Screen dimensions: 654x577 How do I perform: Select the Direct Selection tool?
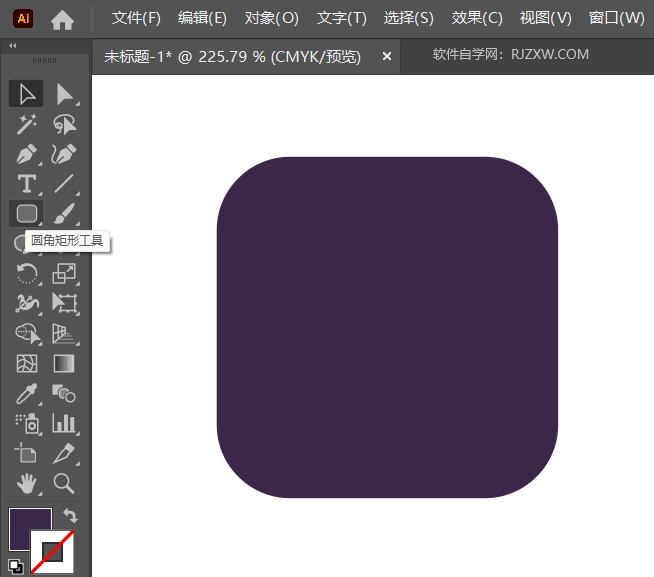(x=64, y=93)
